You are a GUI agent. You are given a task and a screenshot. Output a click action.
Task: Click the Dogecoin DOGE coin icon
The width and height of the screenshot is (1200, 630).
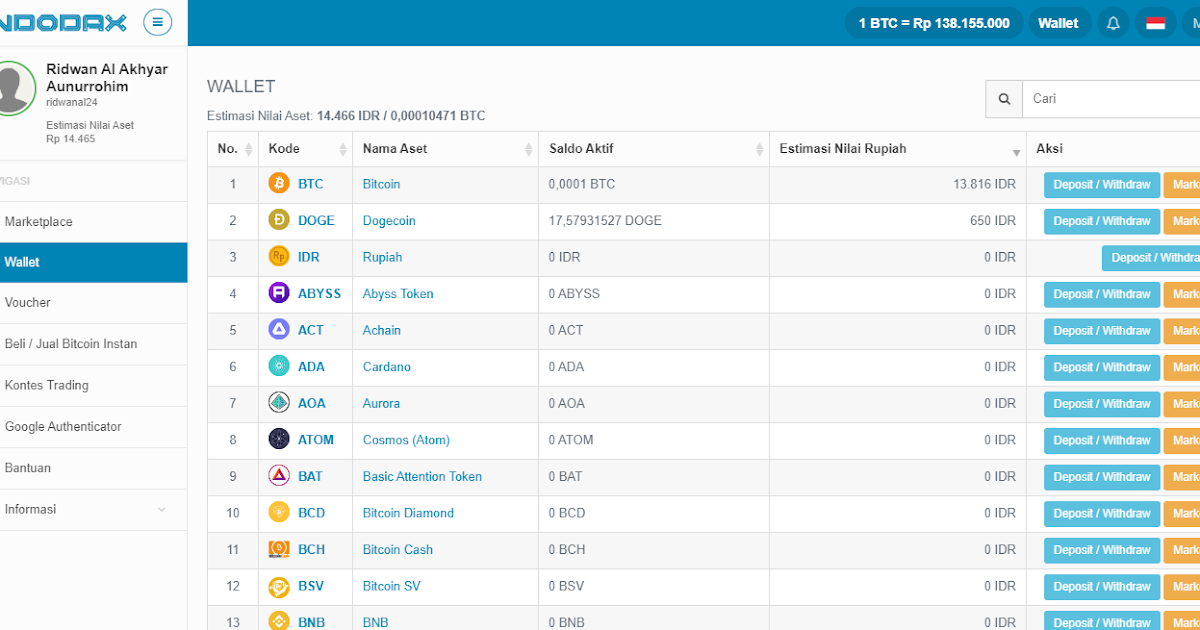(x=279, y=221)
